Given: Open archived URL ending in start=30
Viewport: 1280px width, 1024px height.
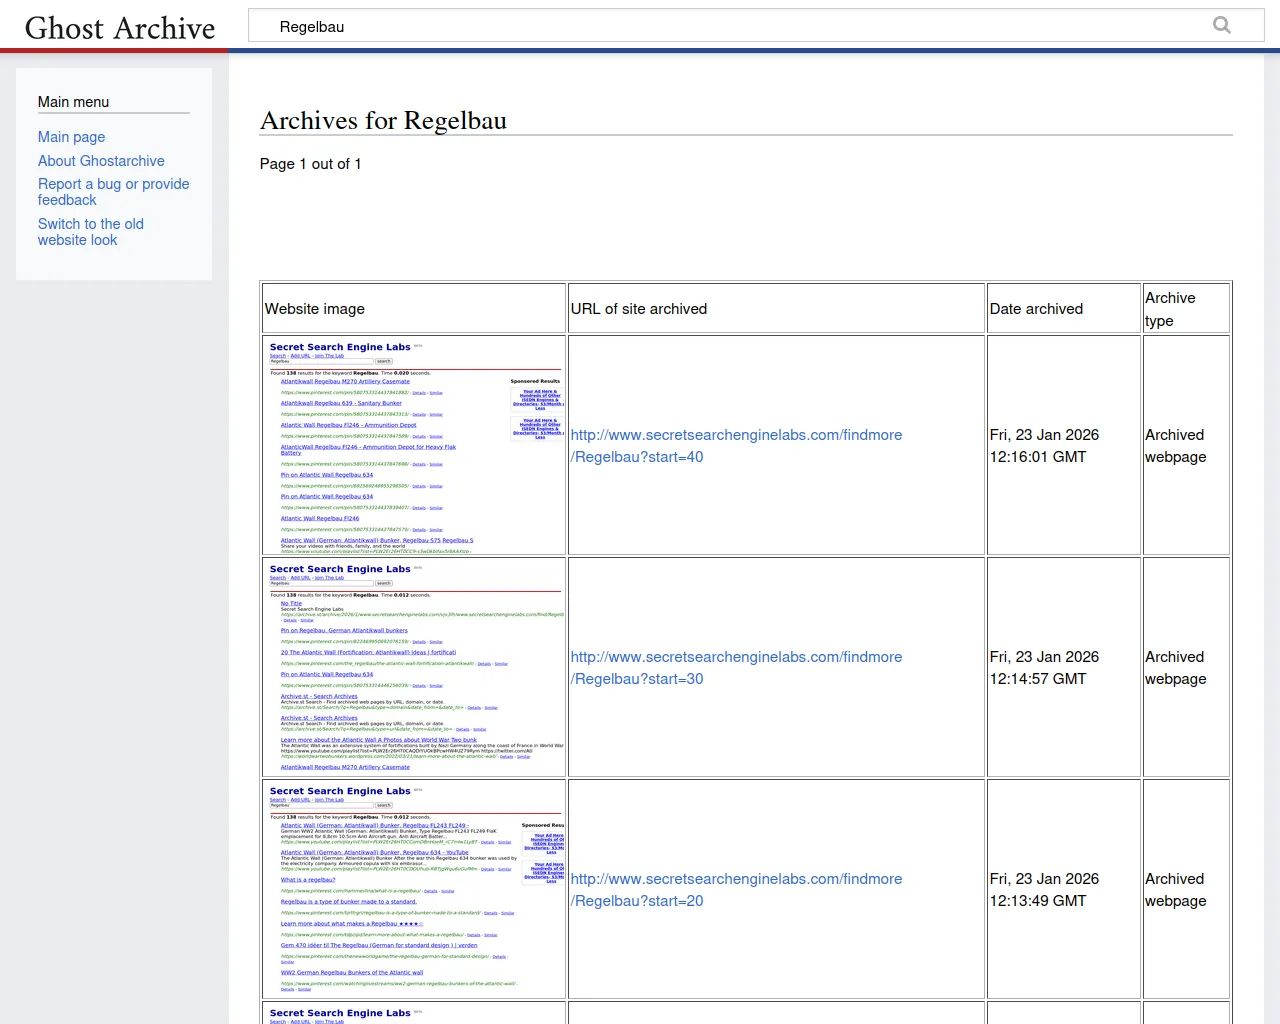Looking at the screenshot, I should coord(736,668).
